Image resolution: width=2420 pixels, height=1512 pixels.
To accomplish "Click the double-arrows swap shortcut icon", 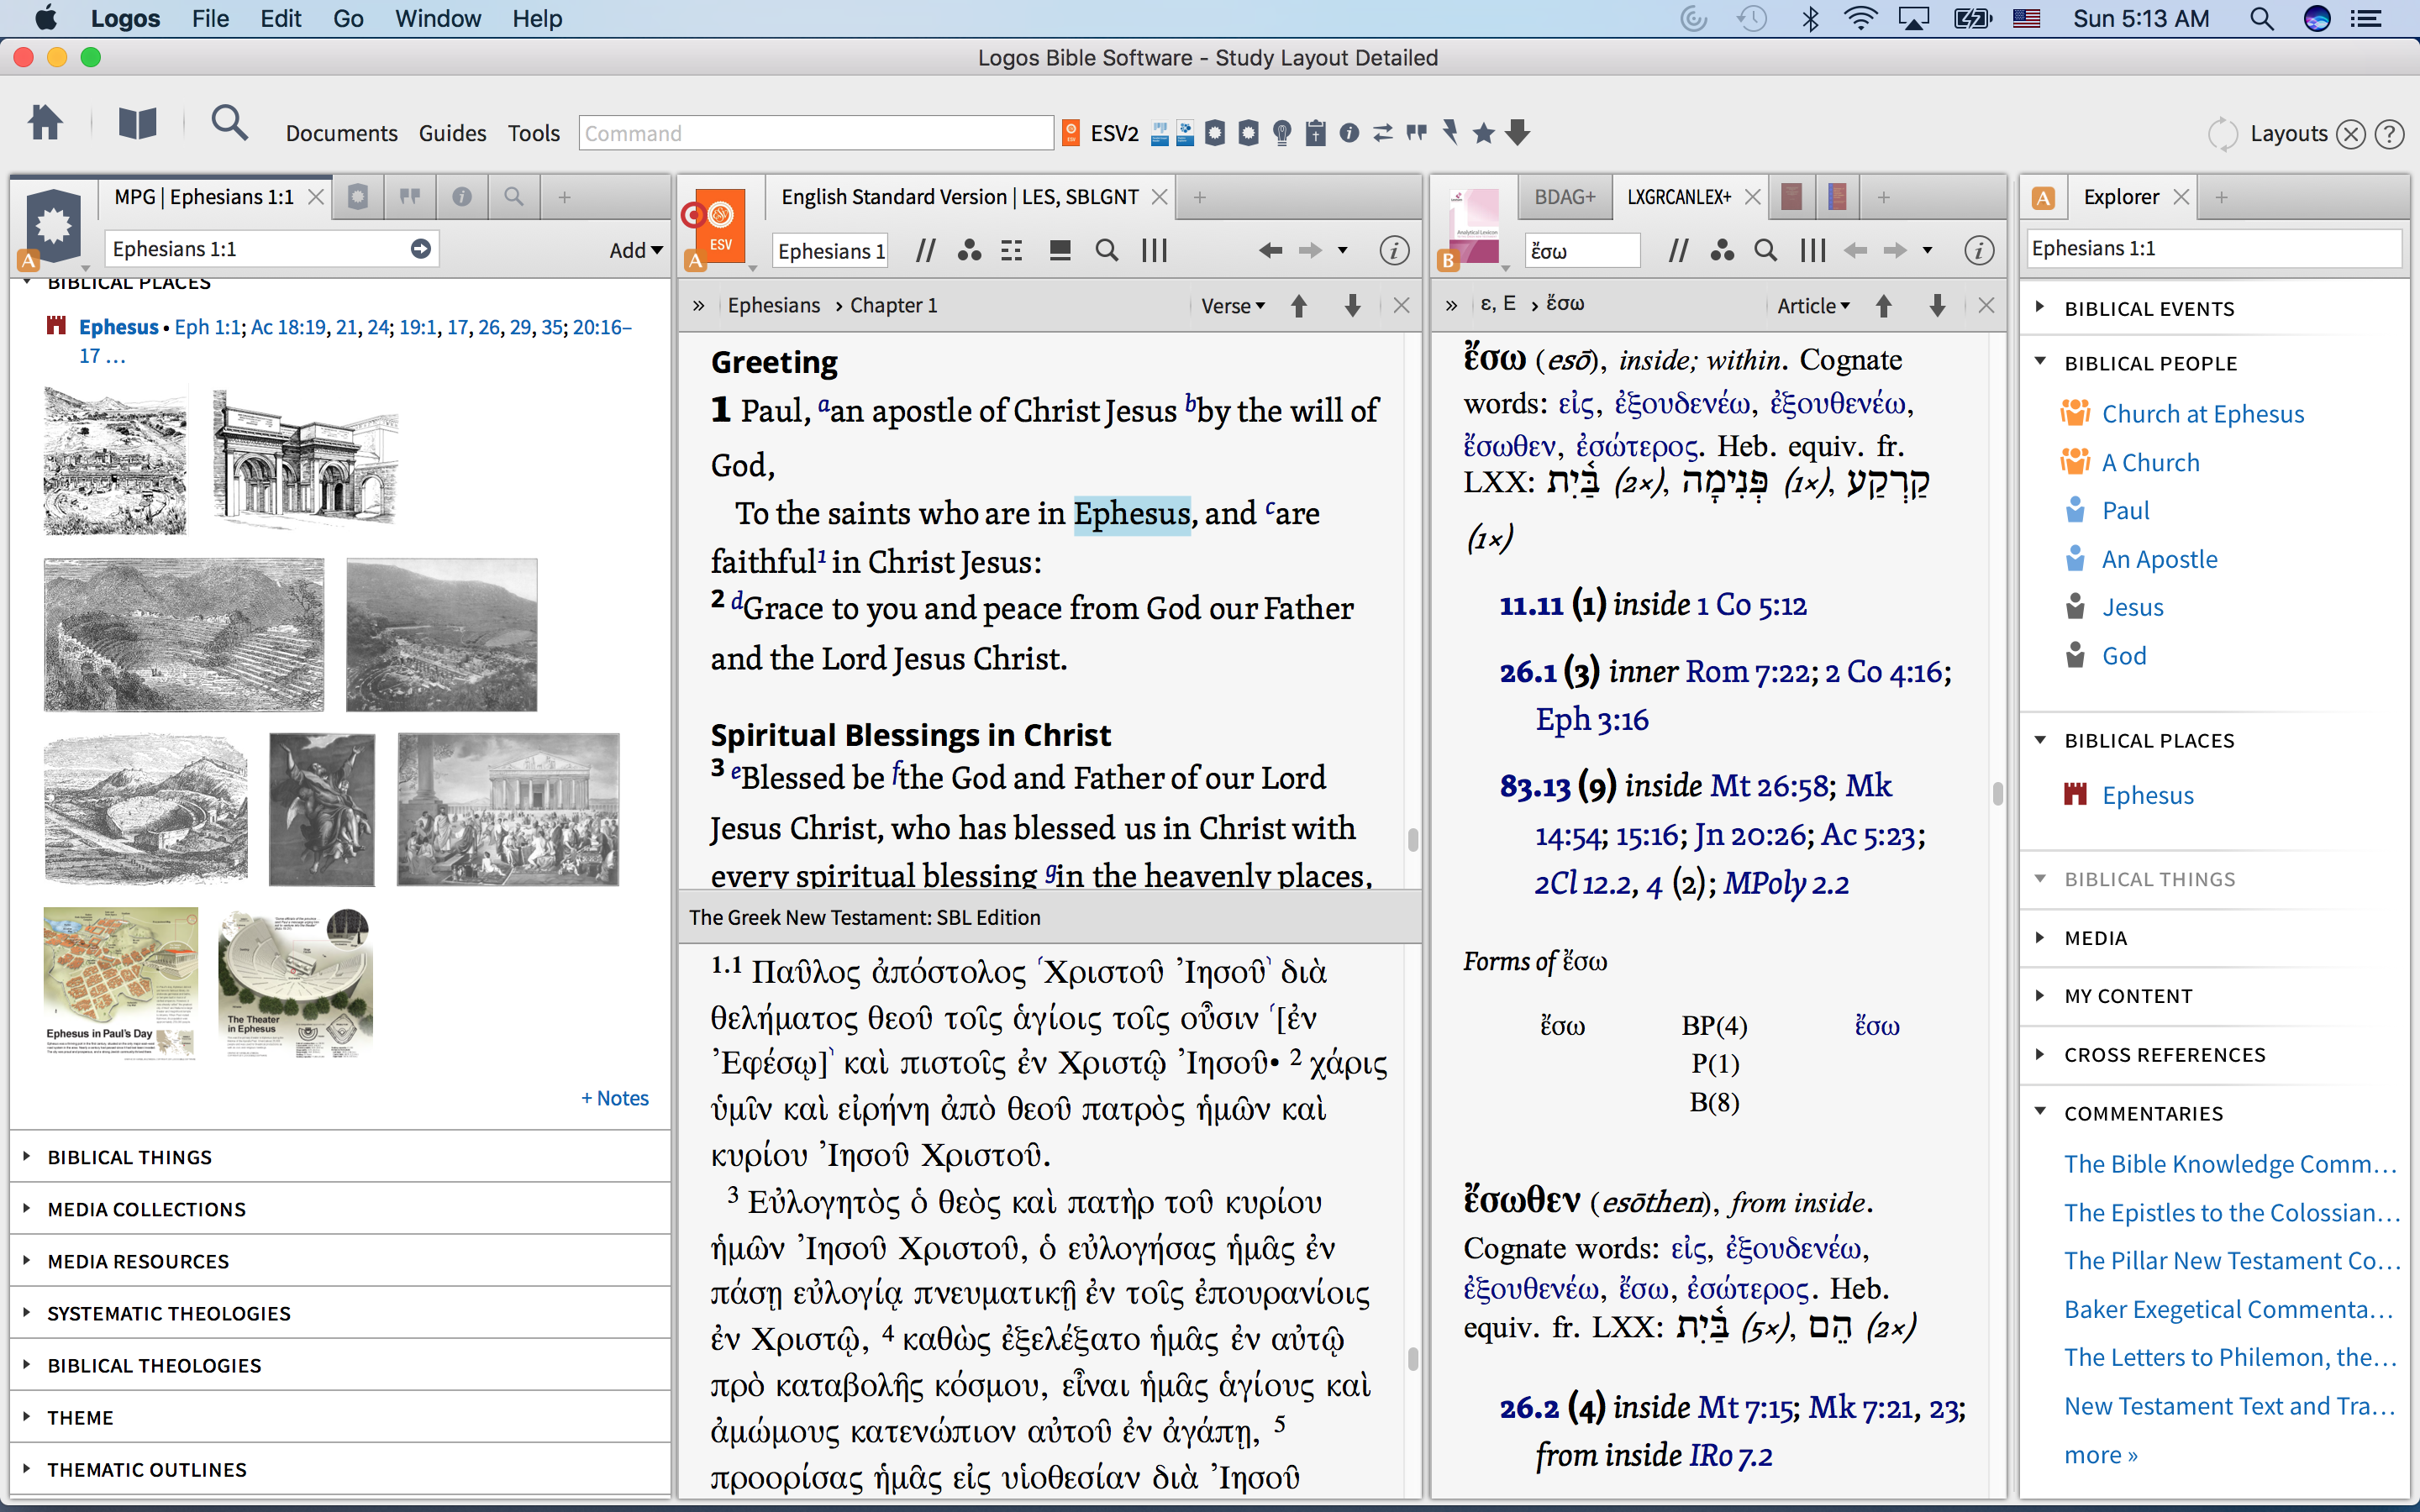I will [1383, 133].
